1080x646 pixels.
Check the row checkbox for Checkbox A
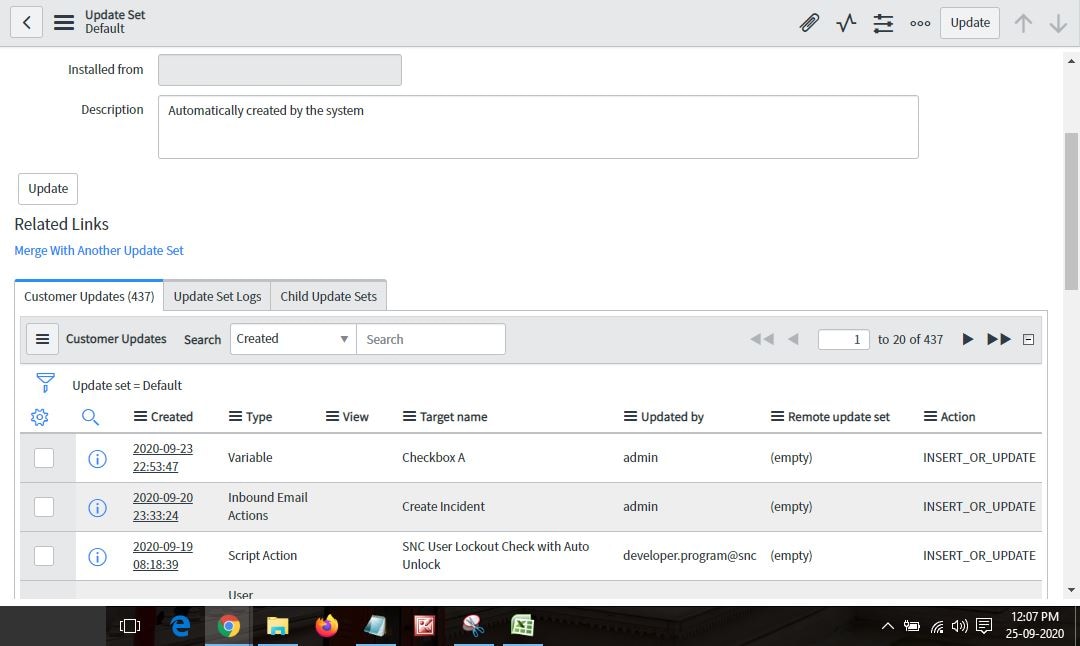44,457
